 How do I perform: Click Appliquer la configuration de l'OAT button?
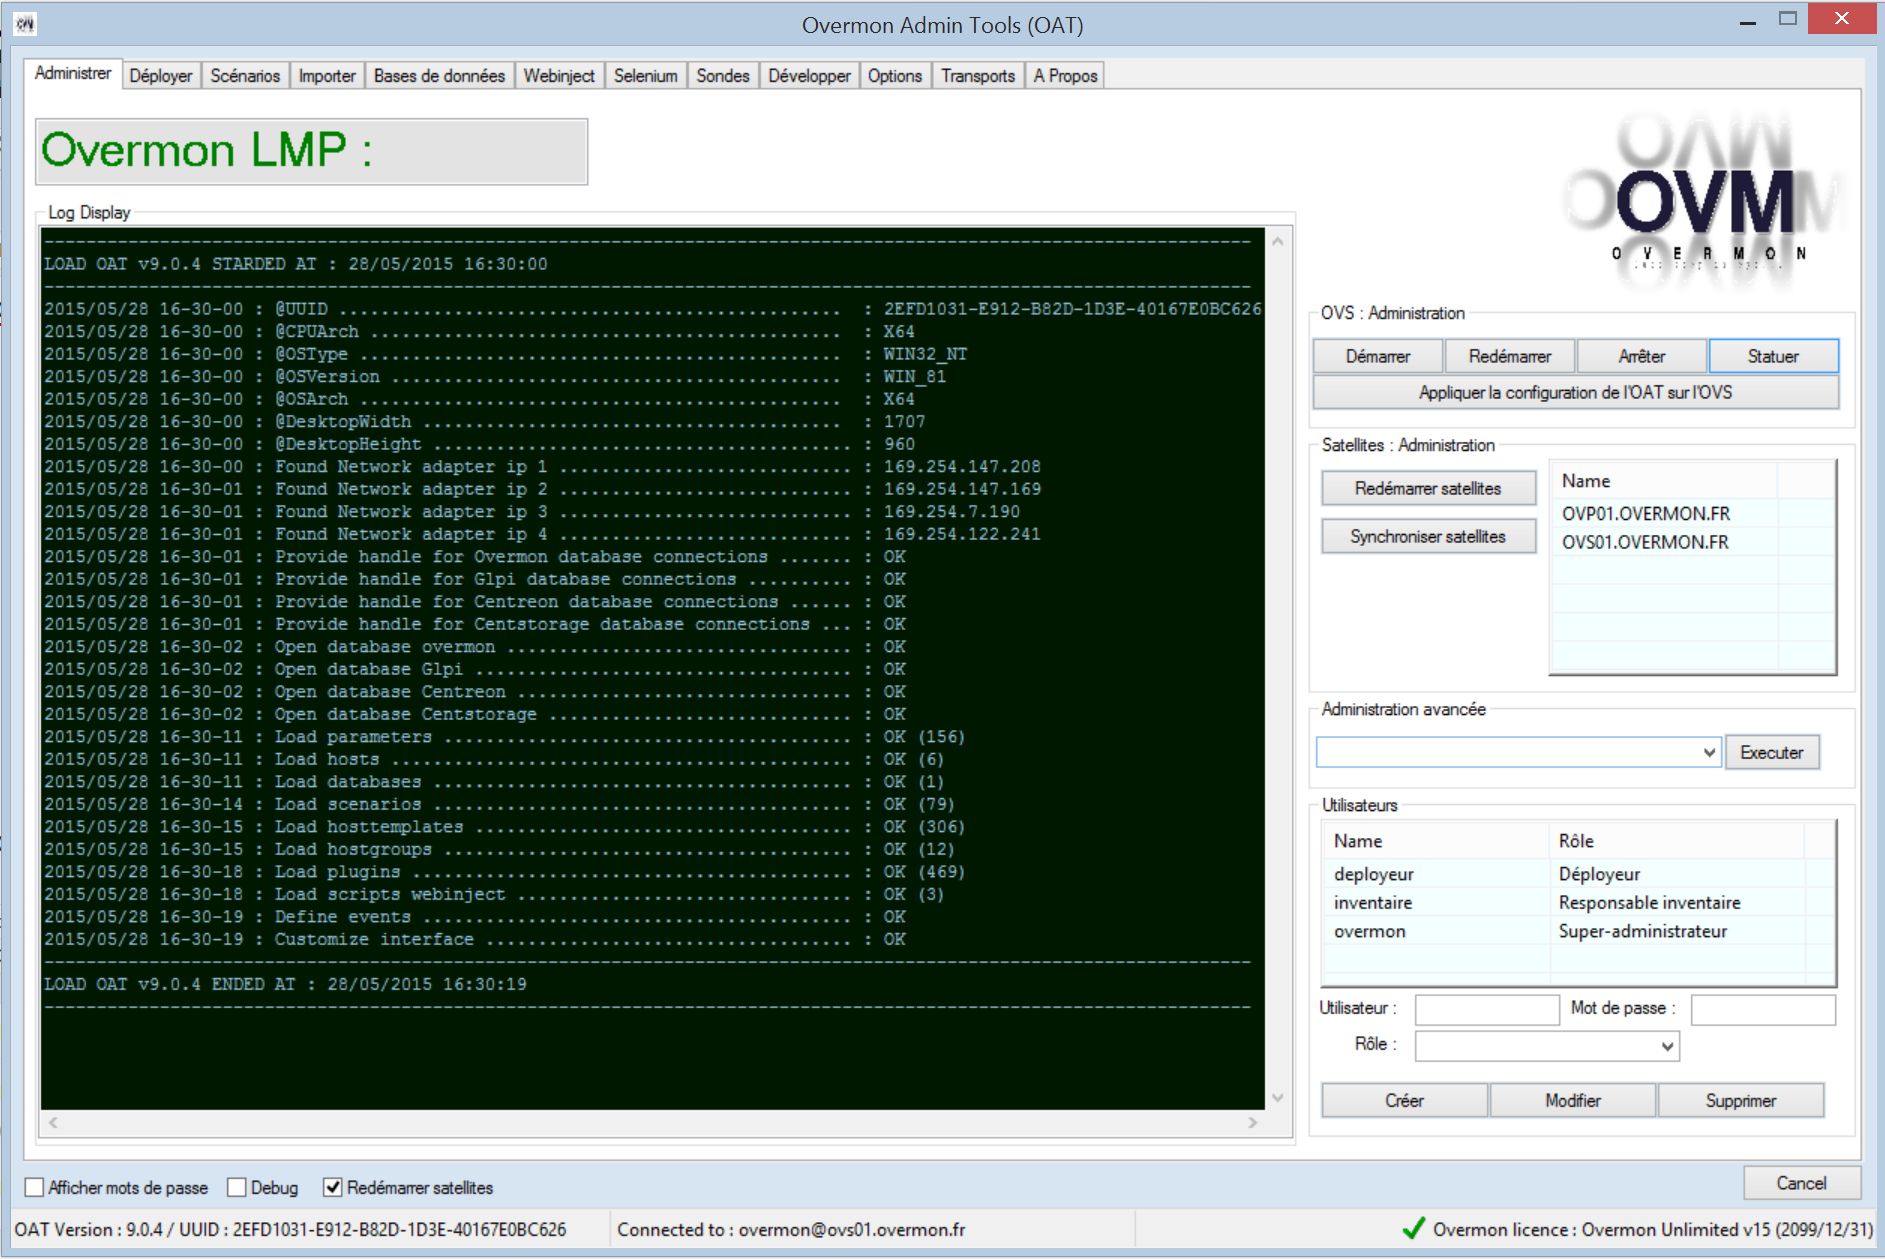[x=1574, y=393]
